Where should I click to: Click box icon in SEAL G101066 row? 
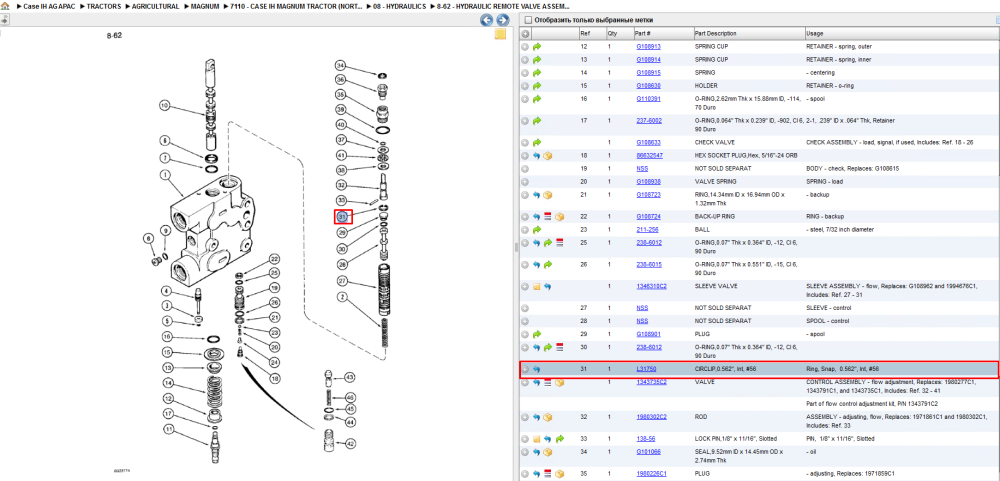(x=548, y=452)
